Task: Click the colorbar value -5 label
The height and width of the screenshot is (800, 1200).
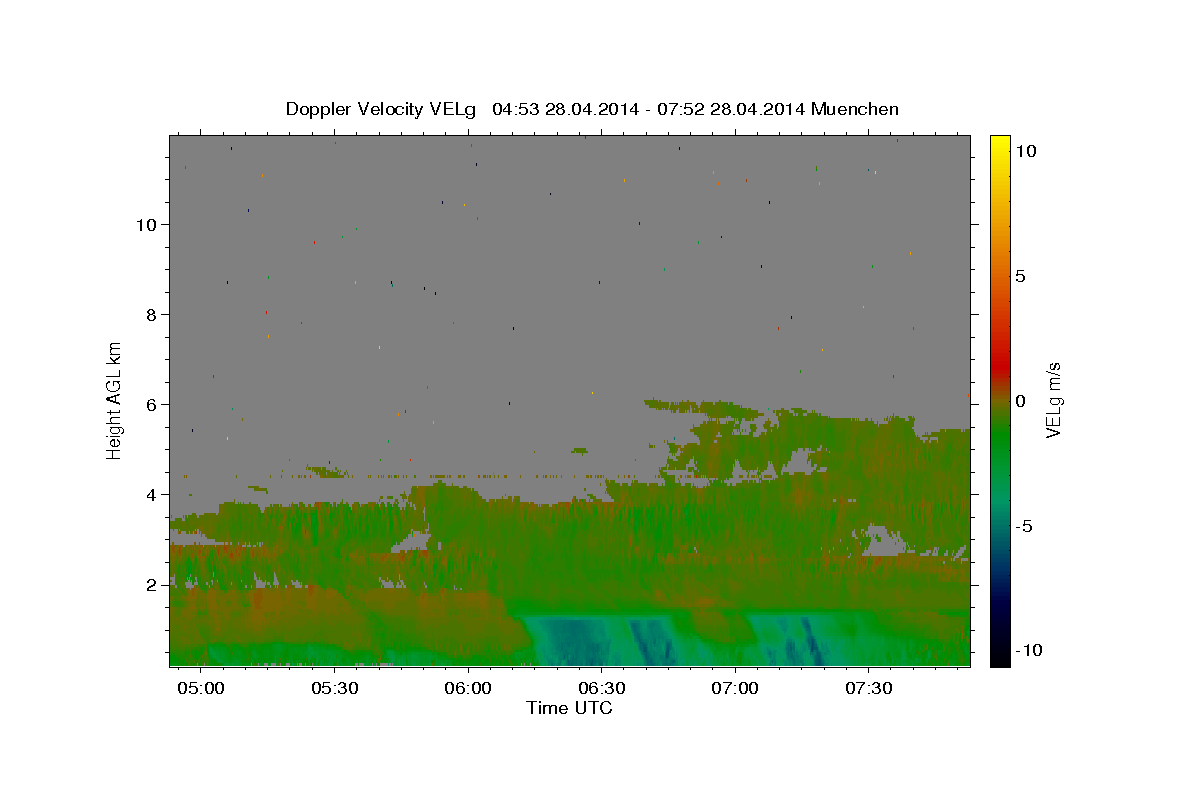Action: [x=1024, y=526]
